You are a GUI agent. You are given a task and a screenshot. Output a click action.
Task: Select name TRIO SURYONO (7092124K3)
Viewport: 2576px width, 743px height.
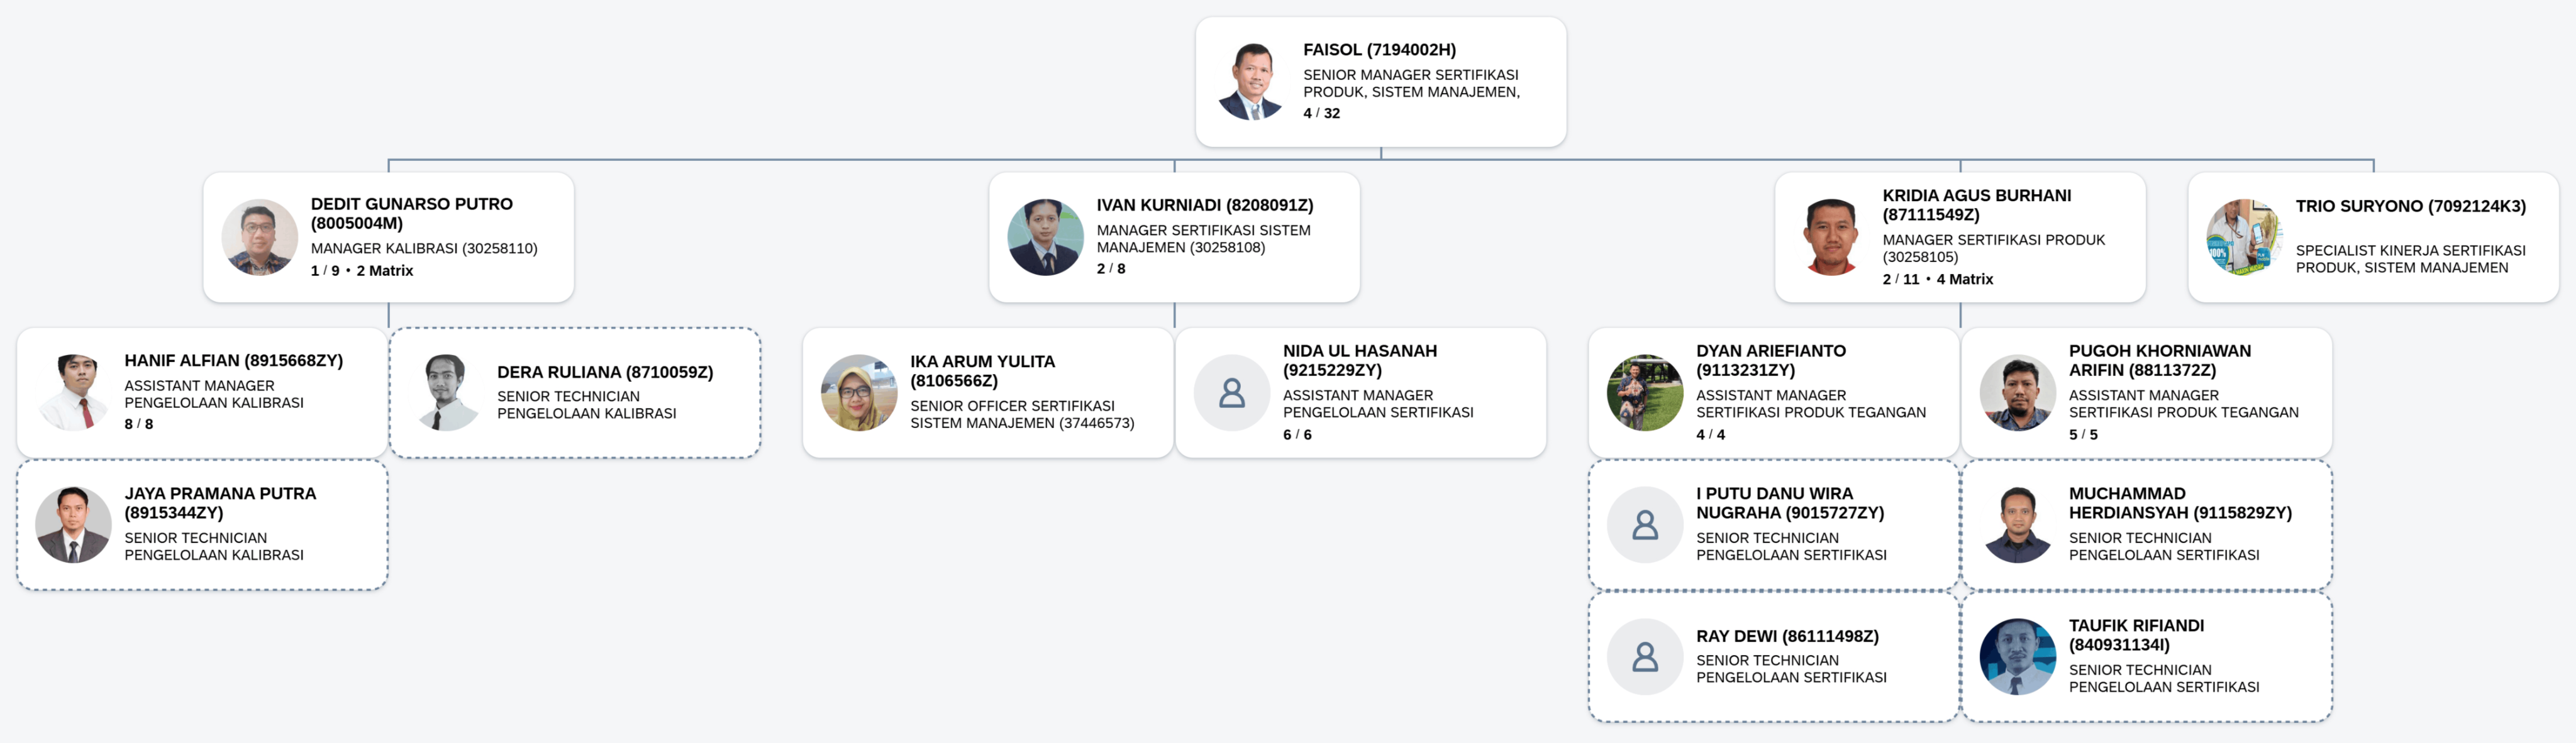2411,206
